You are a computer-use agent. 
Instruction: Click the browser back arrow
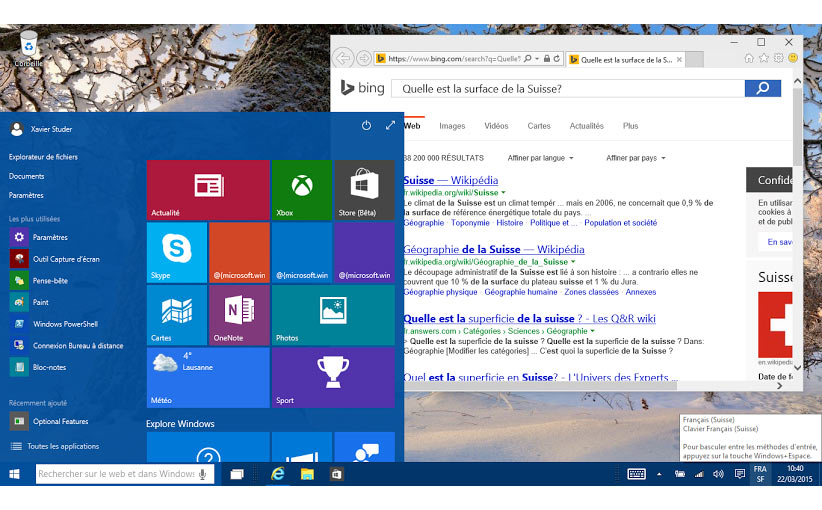(343, 58)
